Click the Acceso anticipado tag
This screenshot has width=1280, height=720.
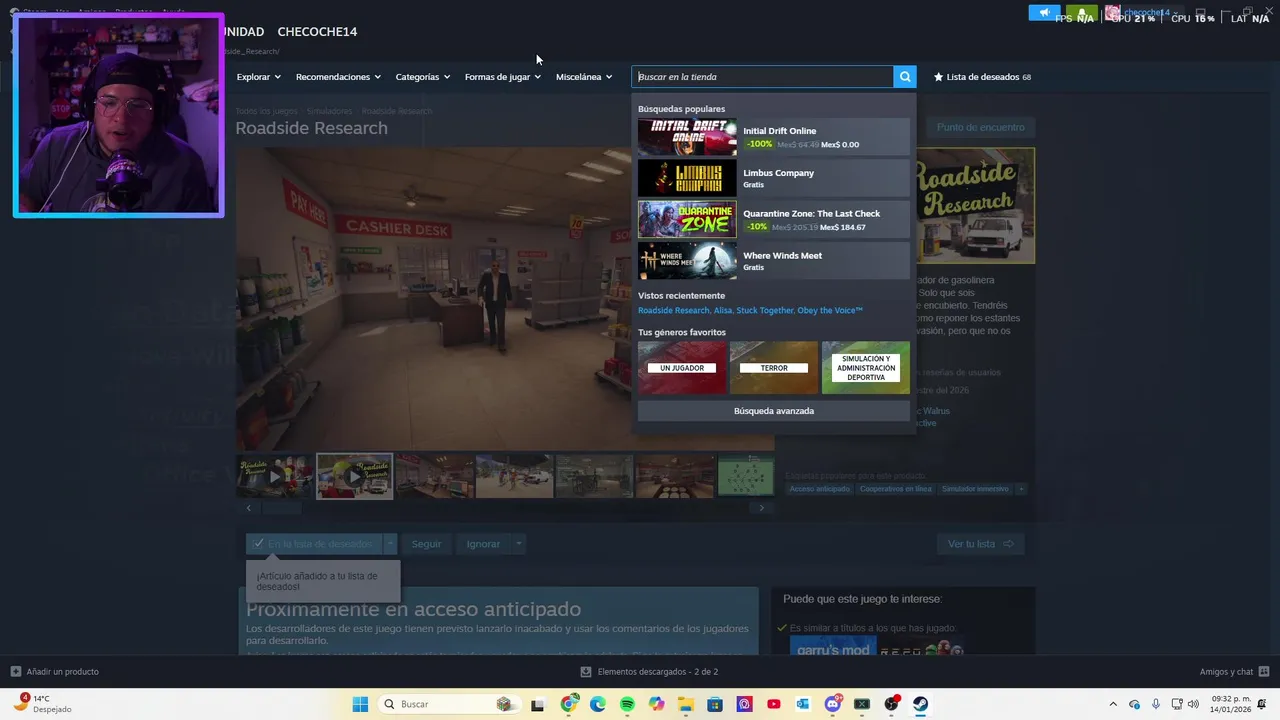819,489
